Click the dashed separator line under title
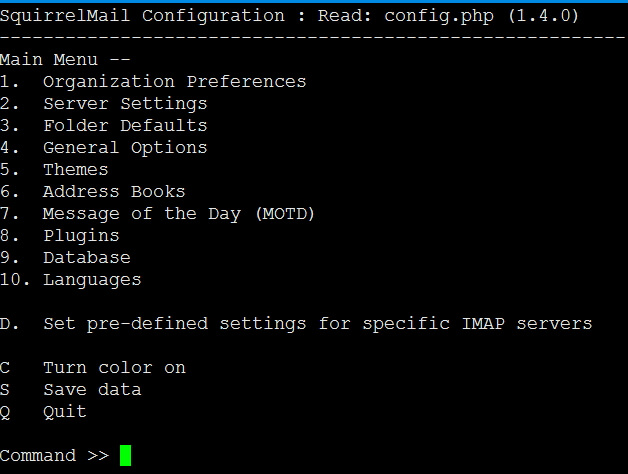The image size is (628, 474). click(x=312, y=38)
